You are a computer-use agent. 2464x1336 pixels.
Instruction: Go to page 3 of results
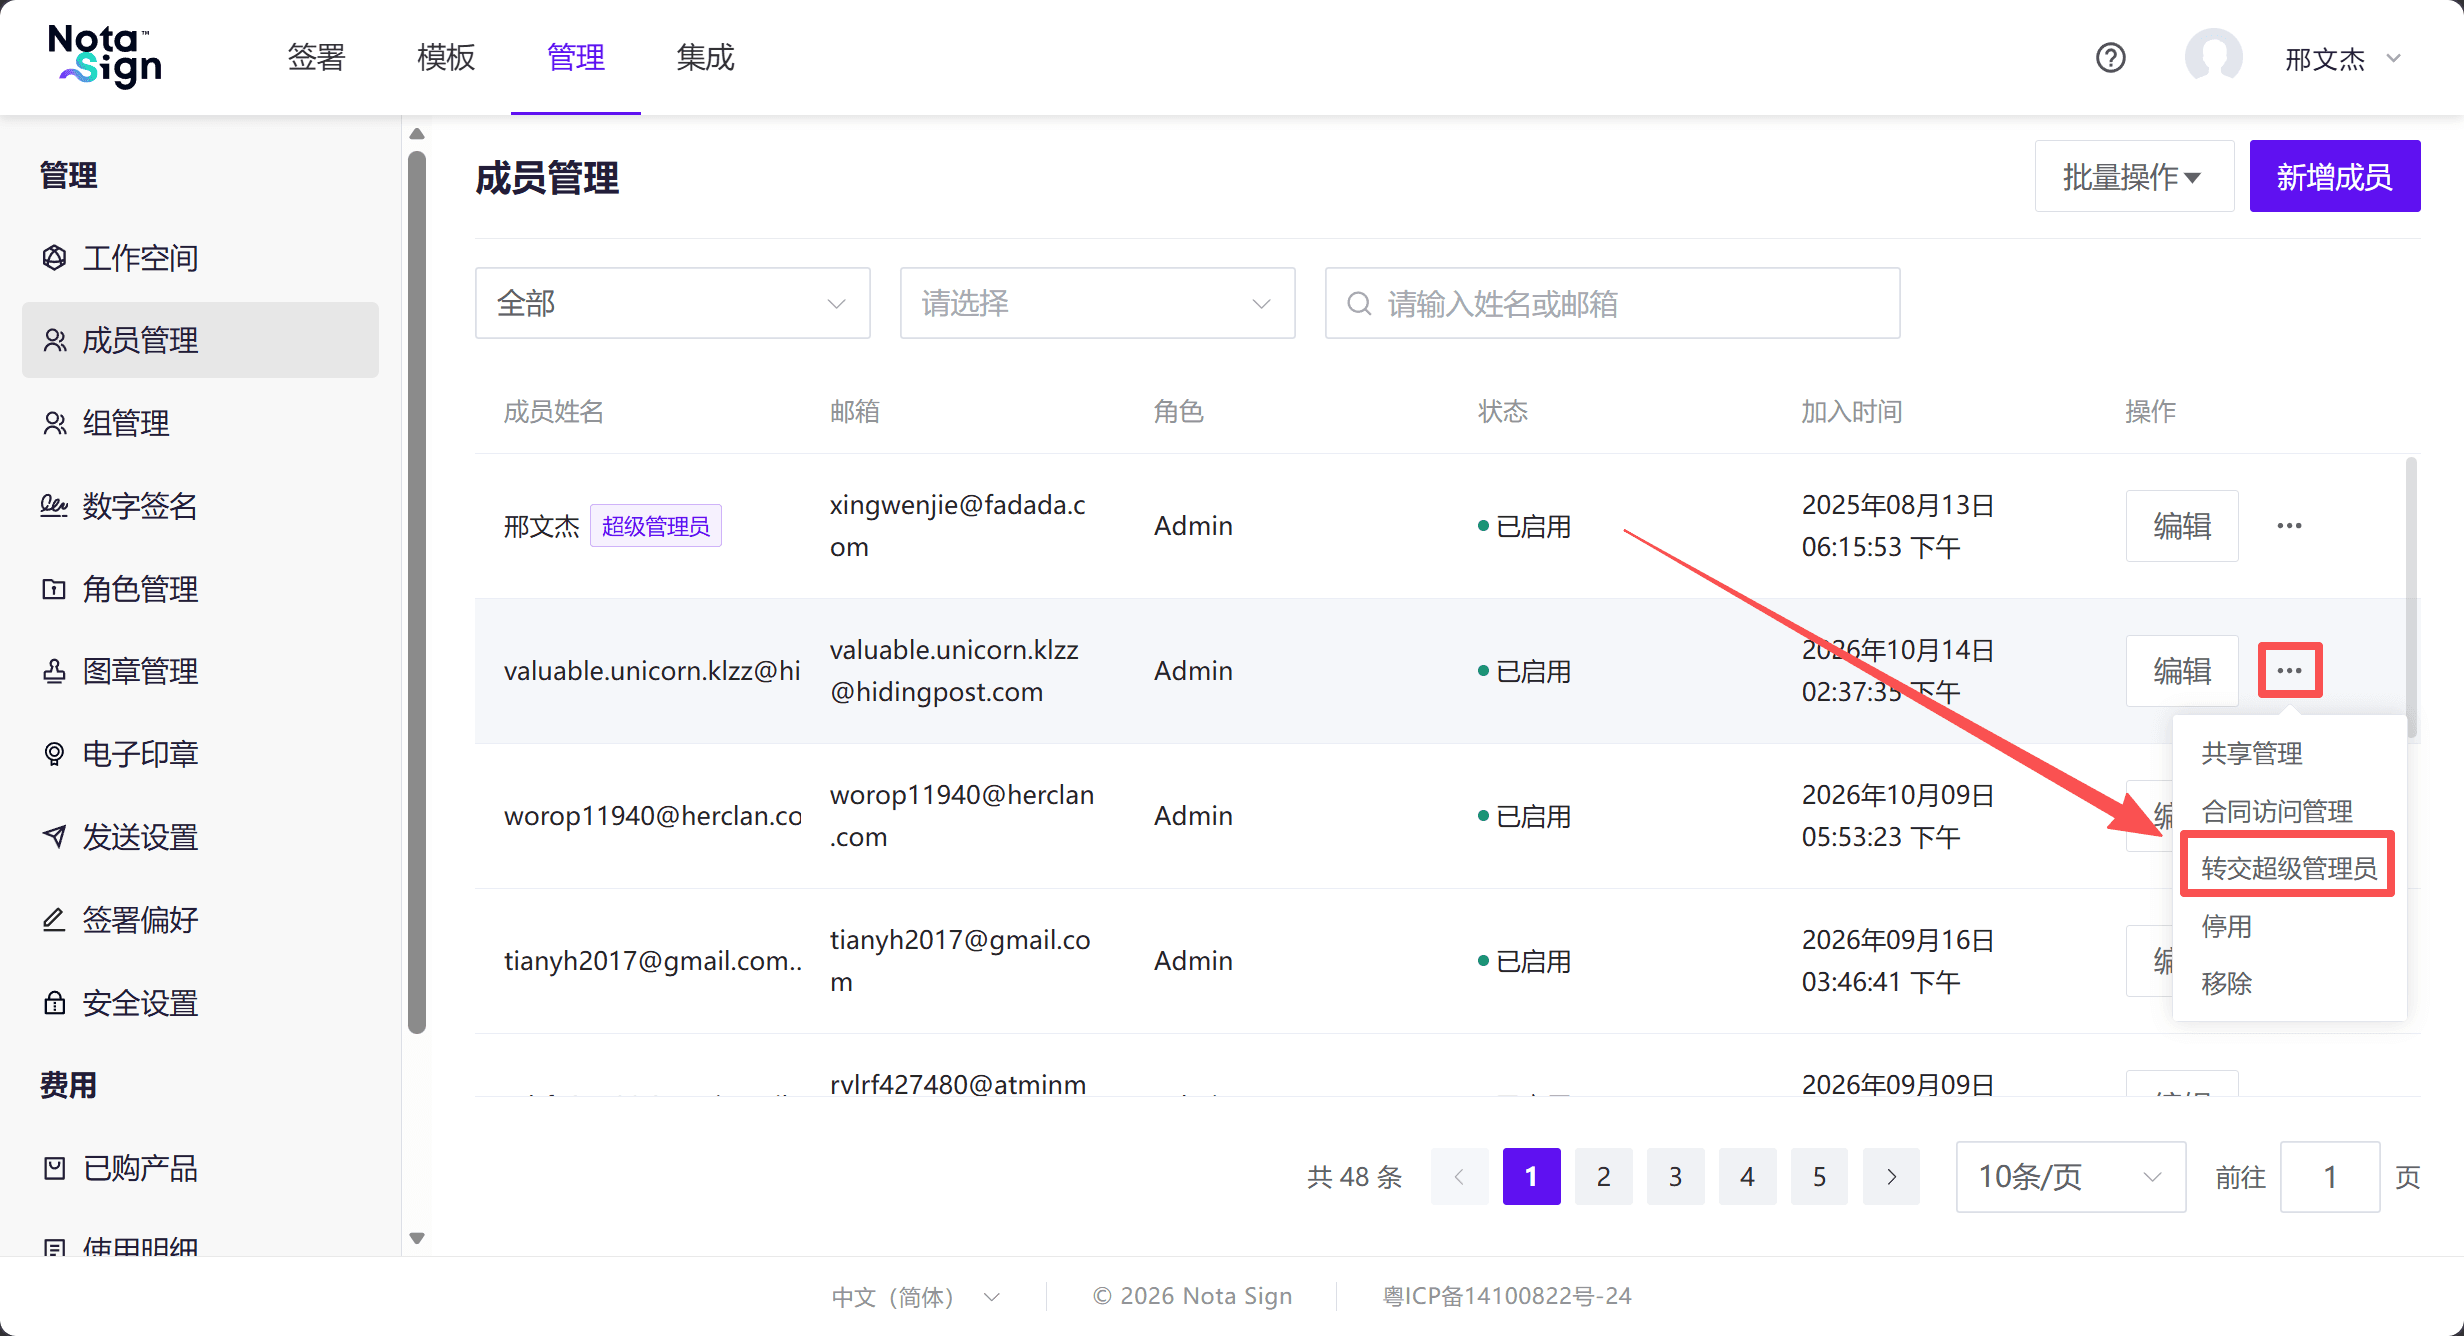click(x=1675, y=1177)
